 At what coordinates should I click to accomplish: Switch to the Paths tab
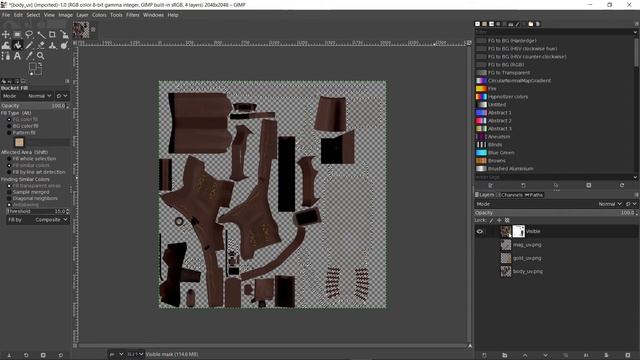tap(534, 195)
